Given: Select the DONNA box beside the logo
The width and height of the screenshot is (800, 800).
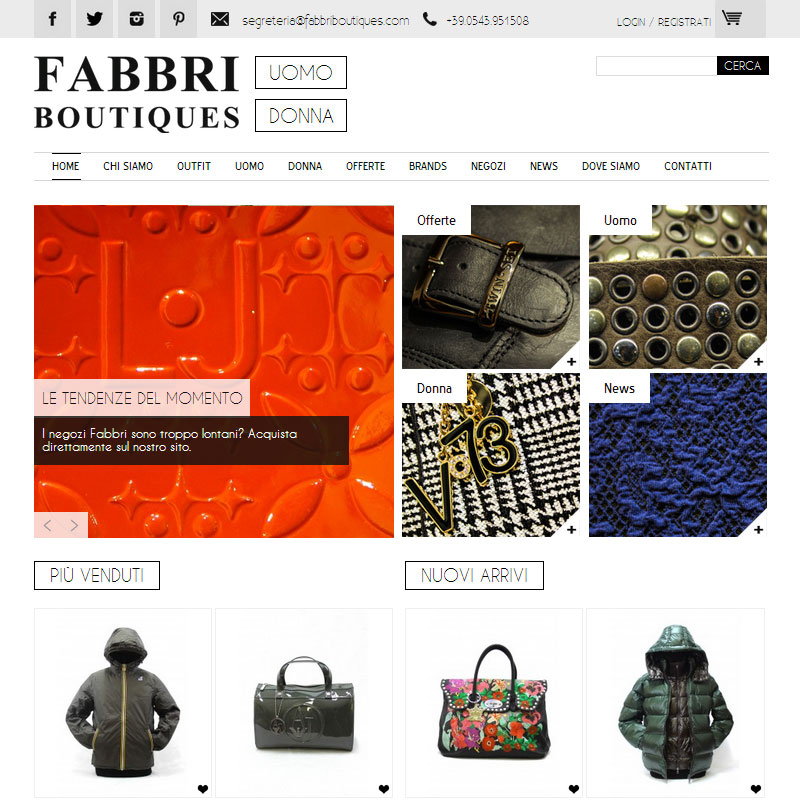Looking at the screenshot, I should 301,115.
